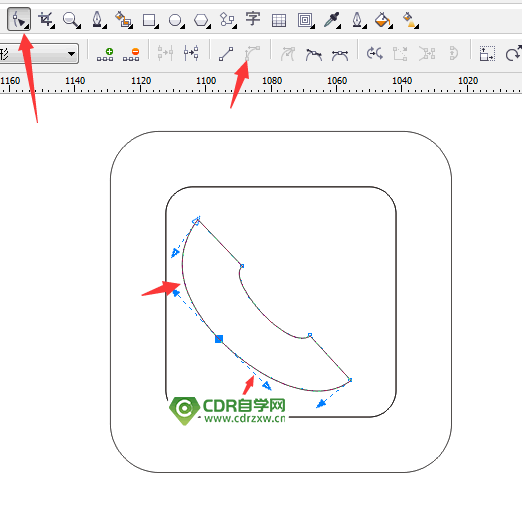Click the Delete Nodes button
522x513 pixels.
point(131,54)
